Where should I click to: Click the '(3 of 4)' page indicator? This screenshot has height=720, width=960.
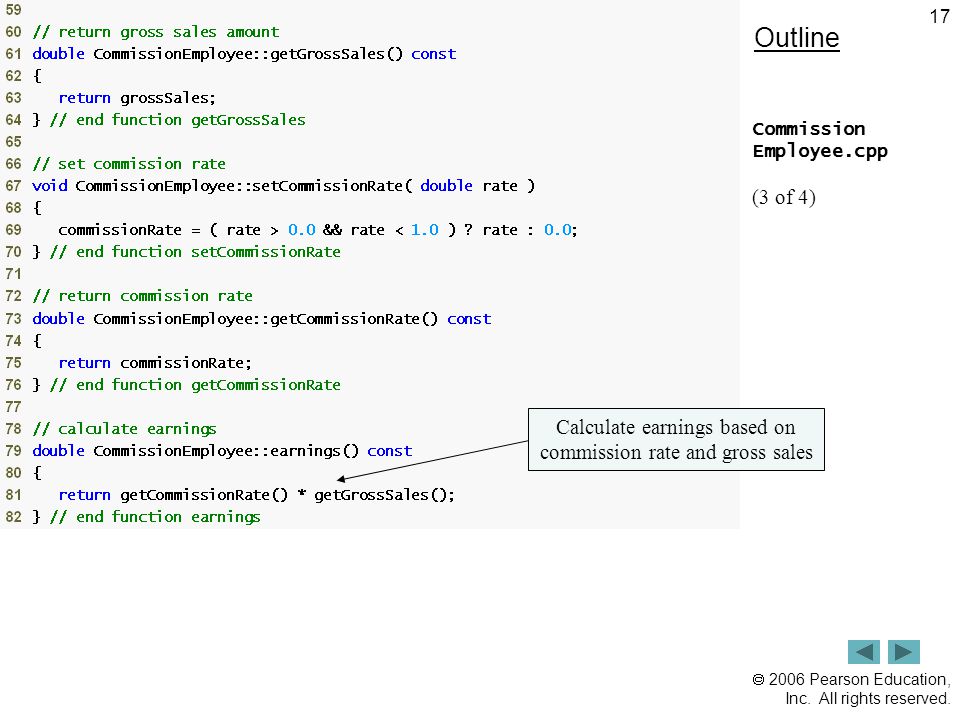click(x=784, y=197)
